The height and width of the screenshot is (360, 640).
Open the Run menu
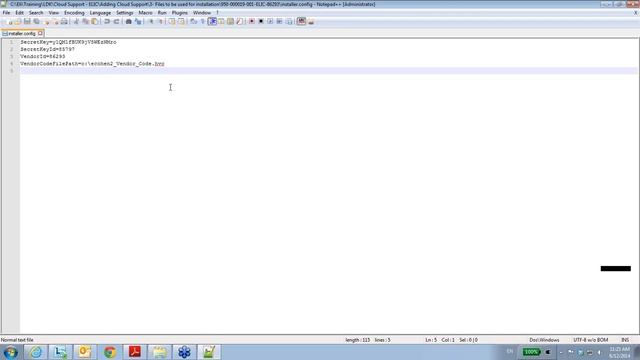click(162, 13)
